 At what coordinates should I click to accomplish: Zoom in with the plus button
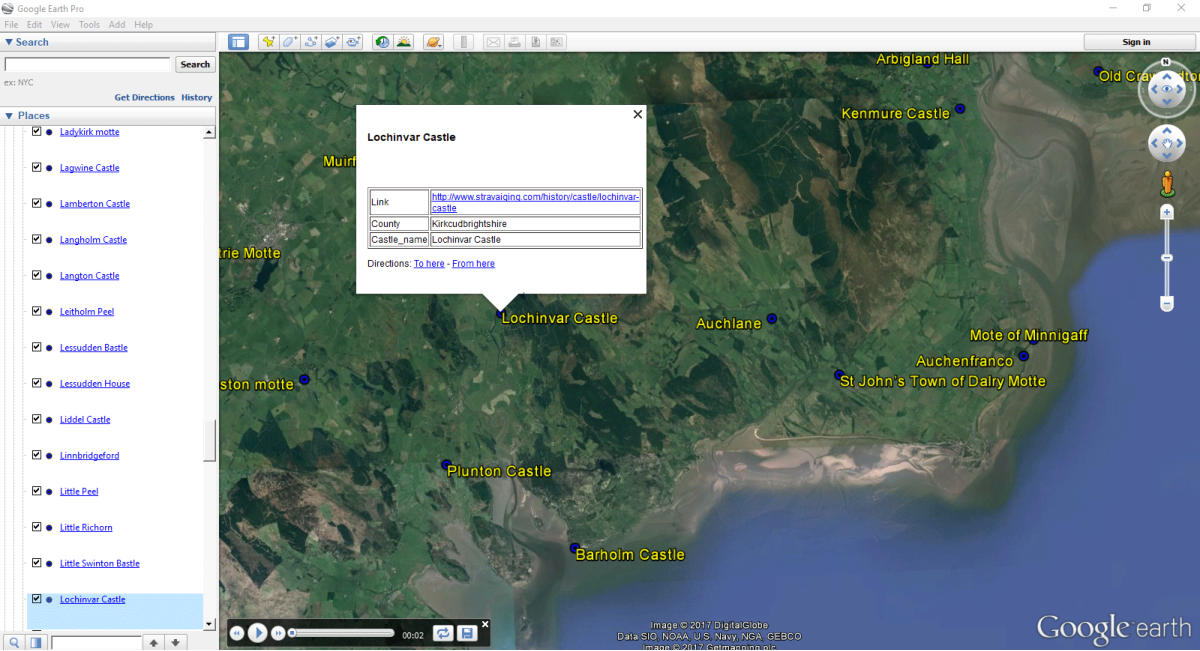[x=1166, y=212]
